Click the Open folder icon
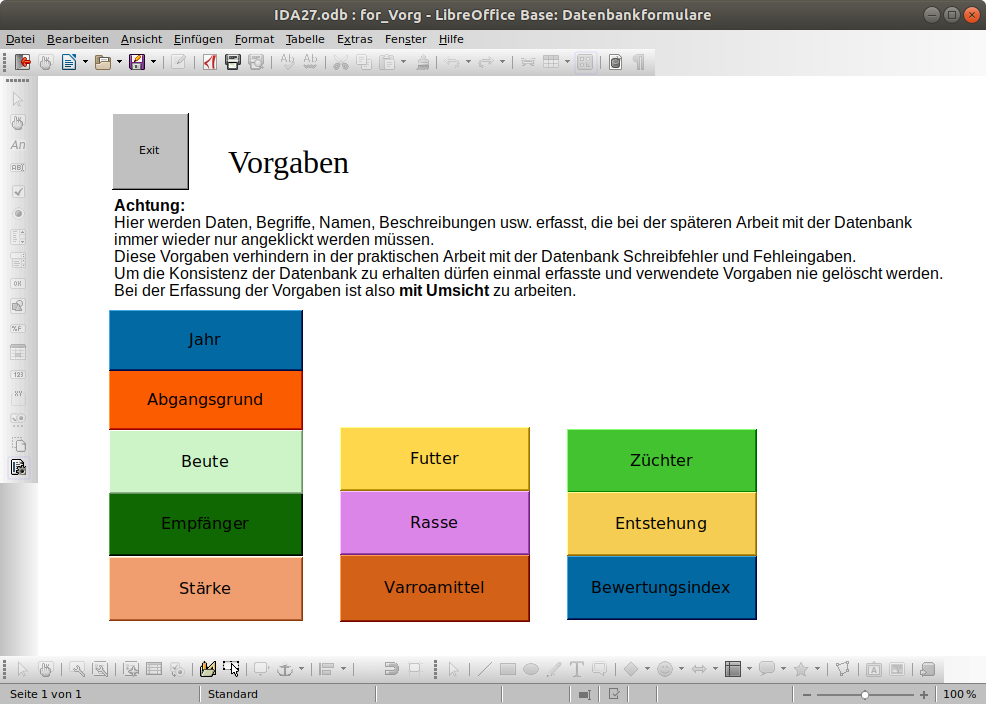This screenshot has height=704, width=986. coord(102,62)
